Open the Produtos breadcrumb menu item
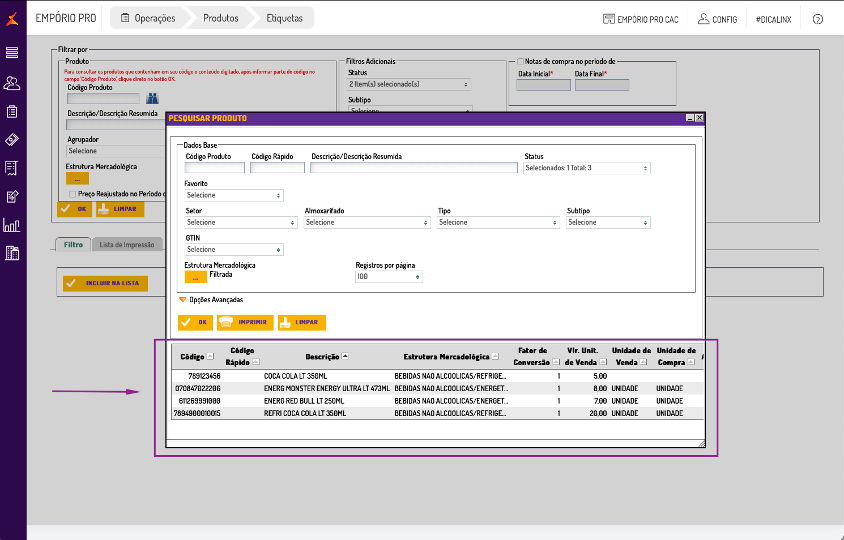The height and width of the screenshot is (540, 844). pyautogui.click(x=220, y=18)
